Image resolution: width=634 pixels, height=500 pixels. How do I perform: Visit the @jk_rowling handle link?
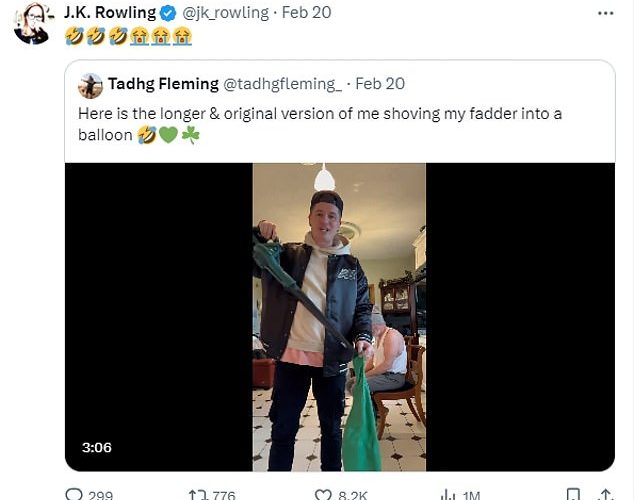coord(226,13)
